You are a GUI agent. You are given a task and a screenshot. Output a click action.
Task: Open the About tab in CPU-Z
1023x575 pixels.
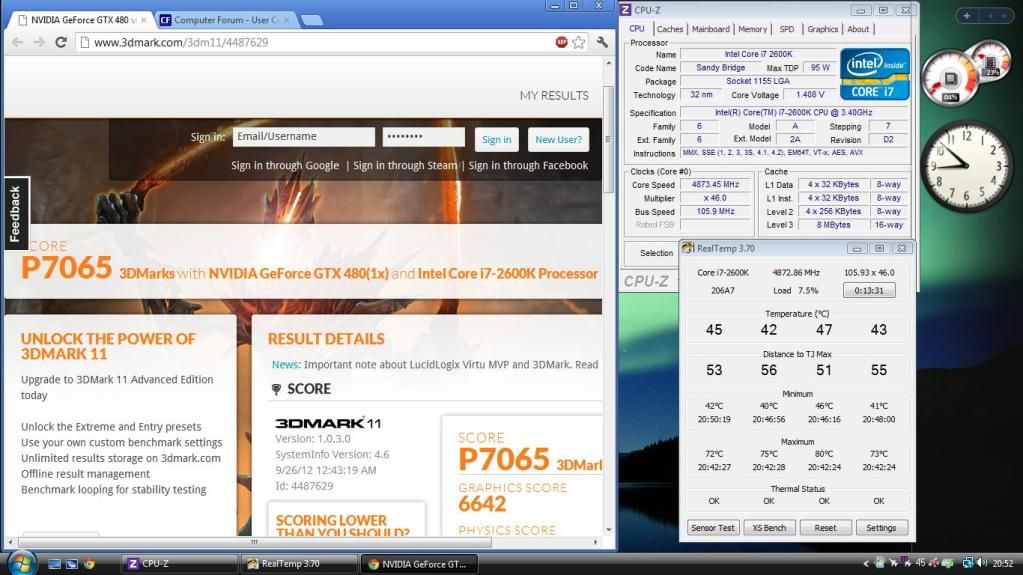tap(858, 29)
